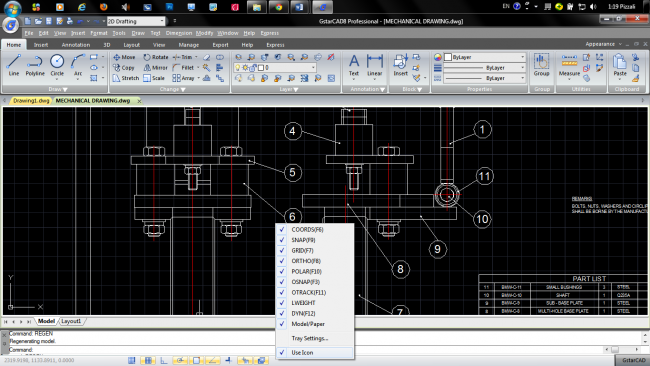This screenshot has height=366, width=650.
Task: Click the Mirror tool
Action: tap(155, 68)
